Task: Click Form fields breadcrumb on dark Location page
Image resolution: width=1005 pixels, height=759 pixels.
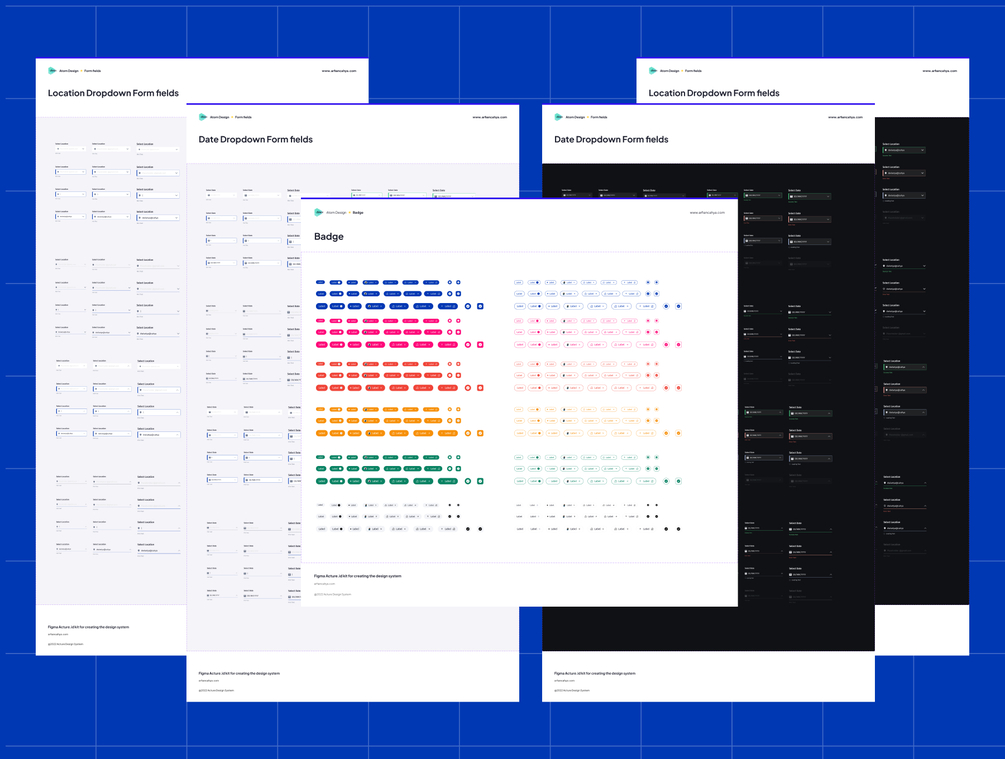Action: [x=693, y=71]
